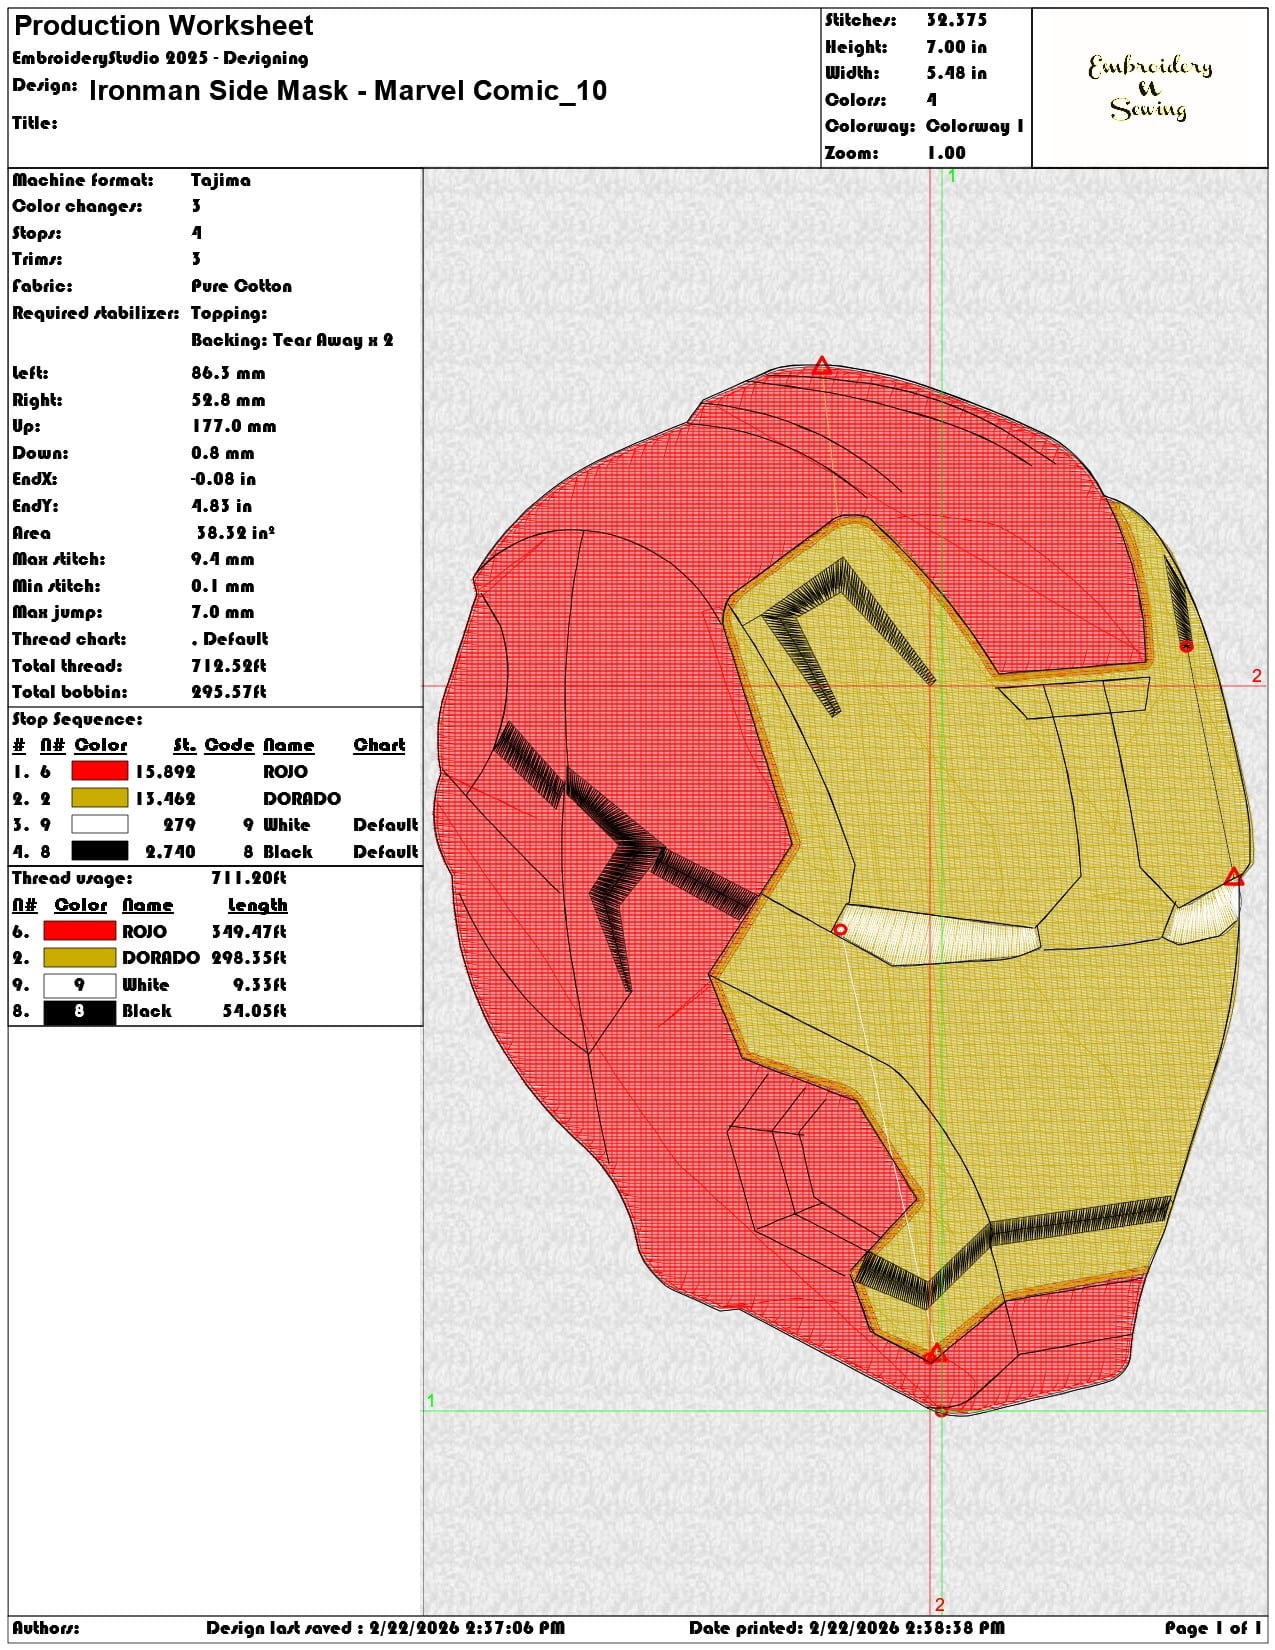This screenshot has height=1650, width=1275.
Task: Click the Chart column header
Action: [379, 745]
